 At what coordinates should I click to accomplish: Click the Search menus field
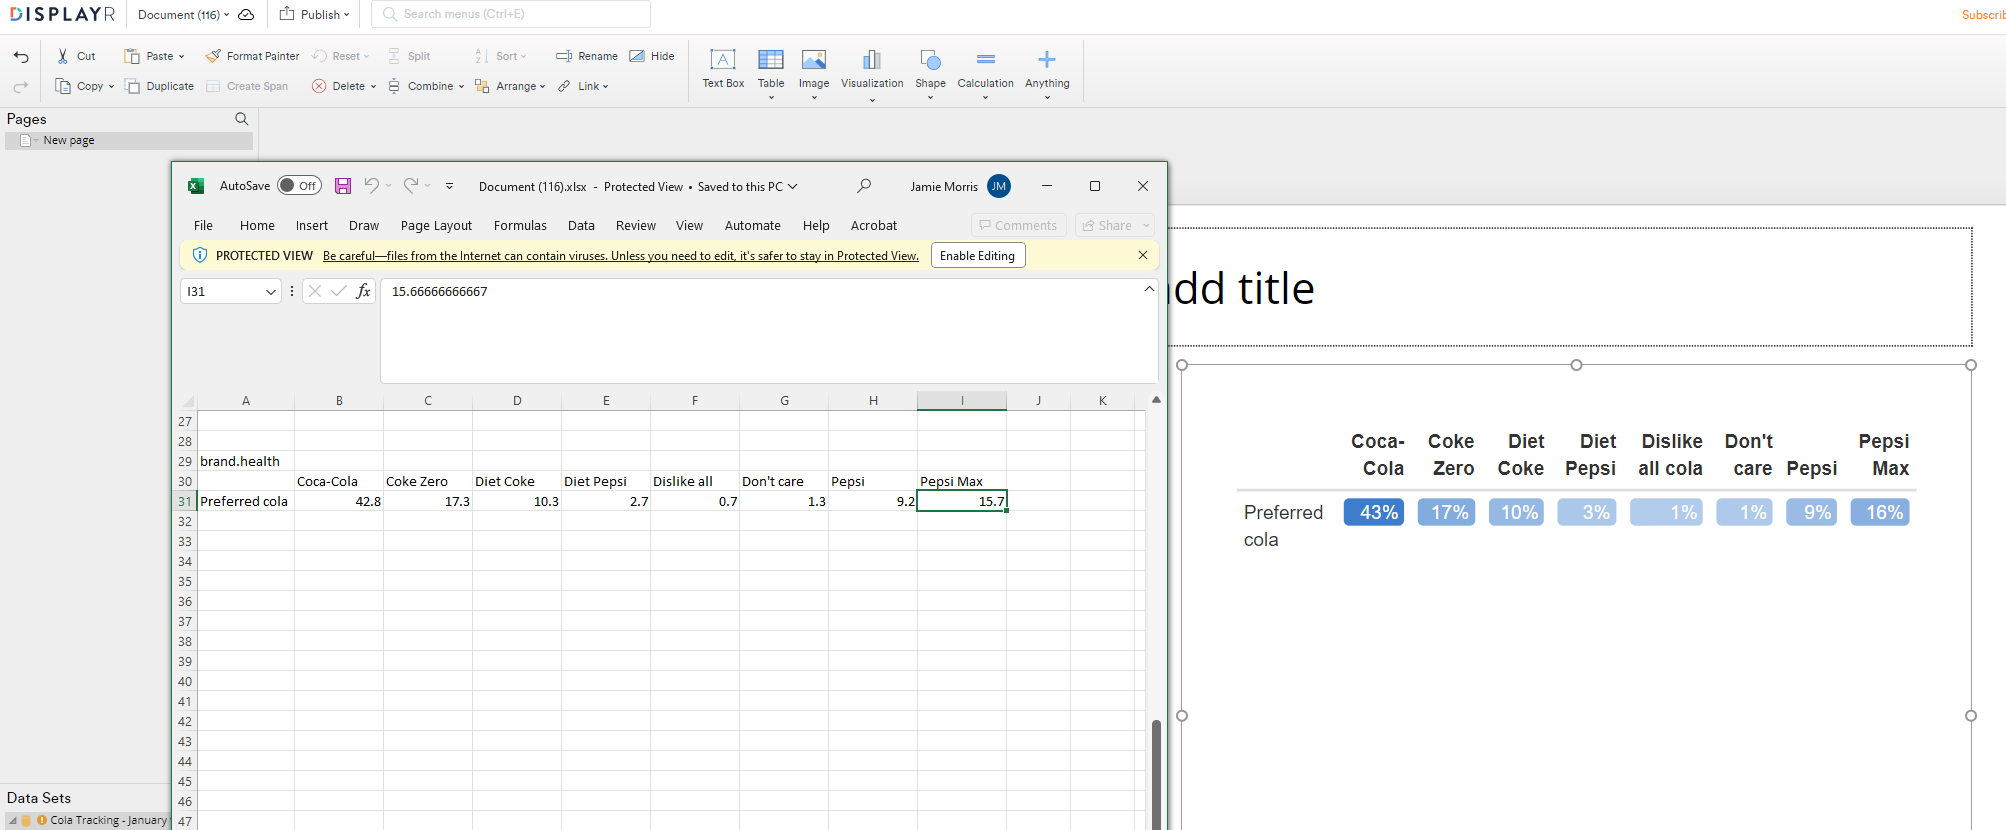pos(511,14)
